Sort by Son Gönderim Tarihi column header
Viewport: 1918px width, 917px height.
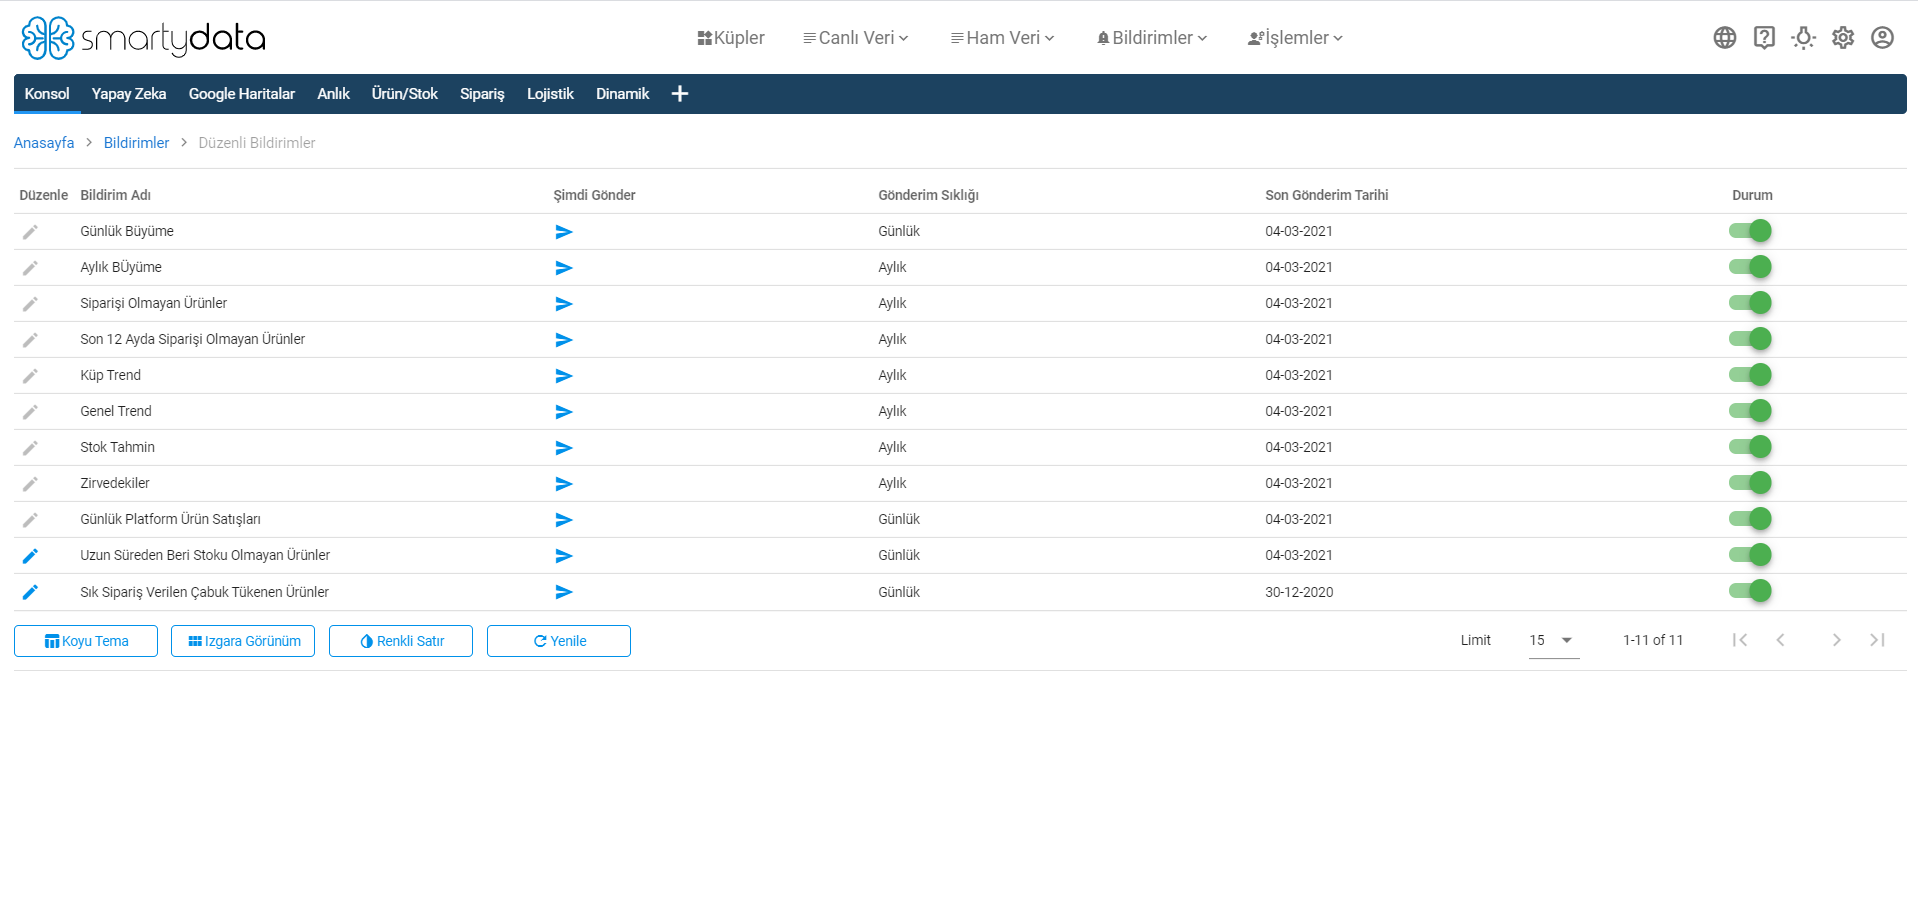(1327, 195)
